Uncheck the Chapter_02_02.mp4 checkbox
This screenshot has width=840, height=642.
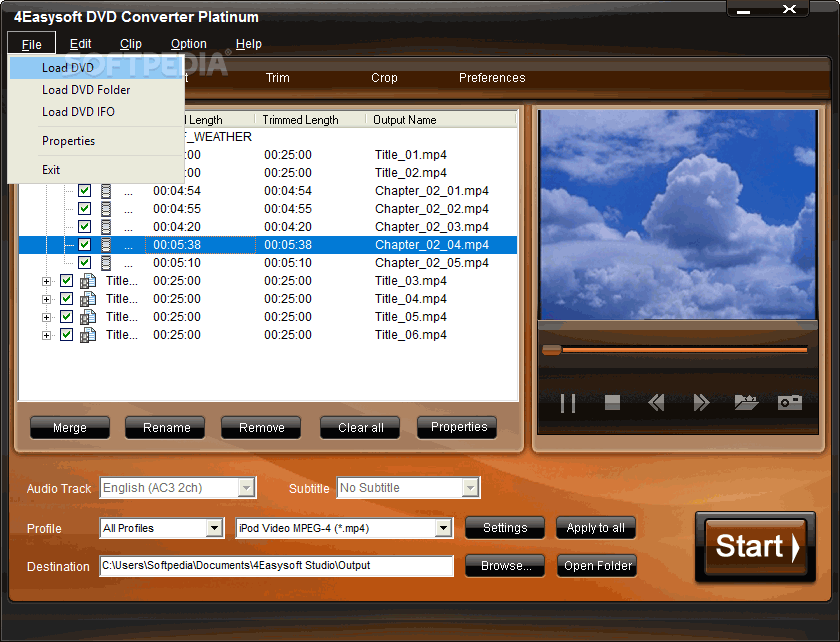coord(84,208)
